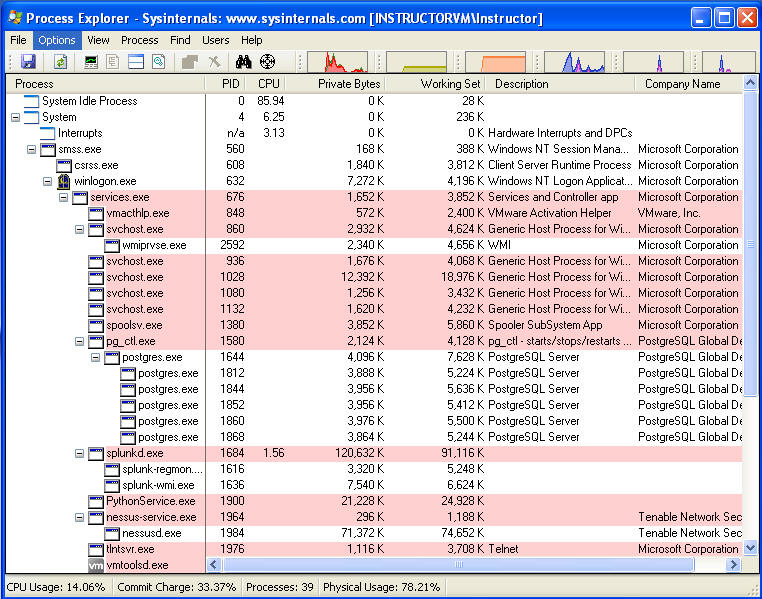
Task: Sort by the Company Name column header
Action: 689,84
